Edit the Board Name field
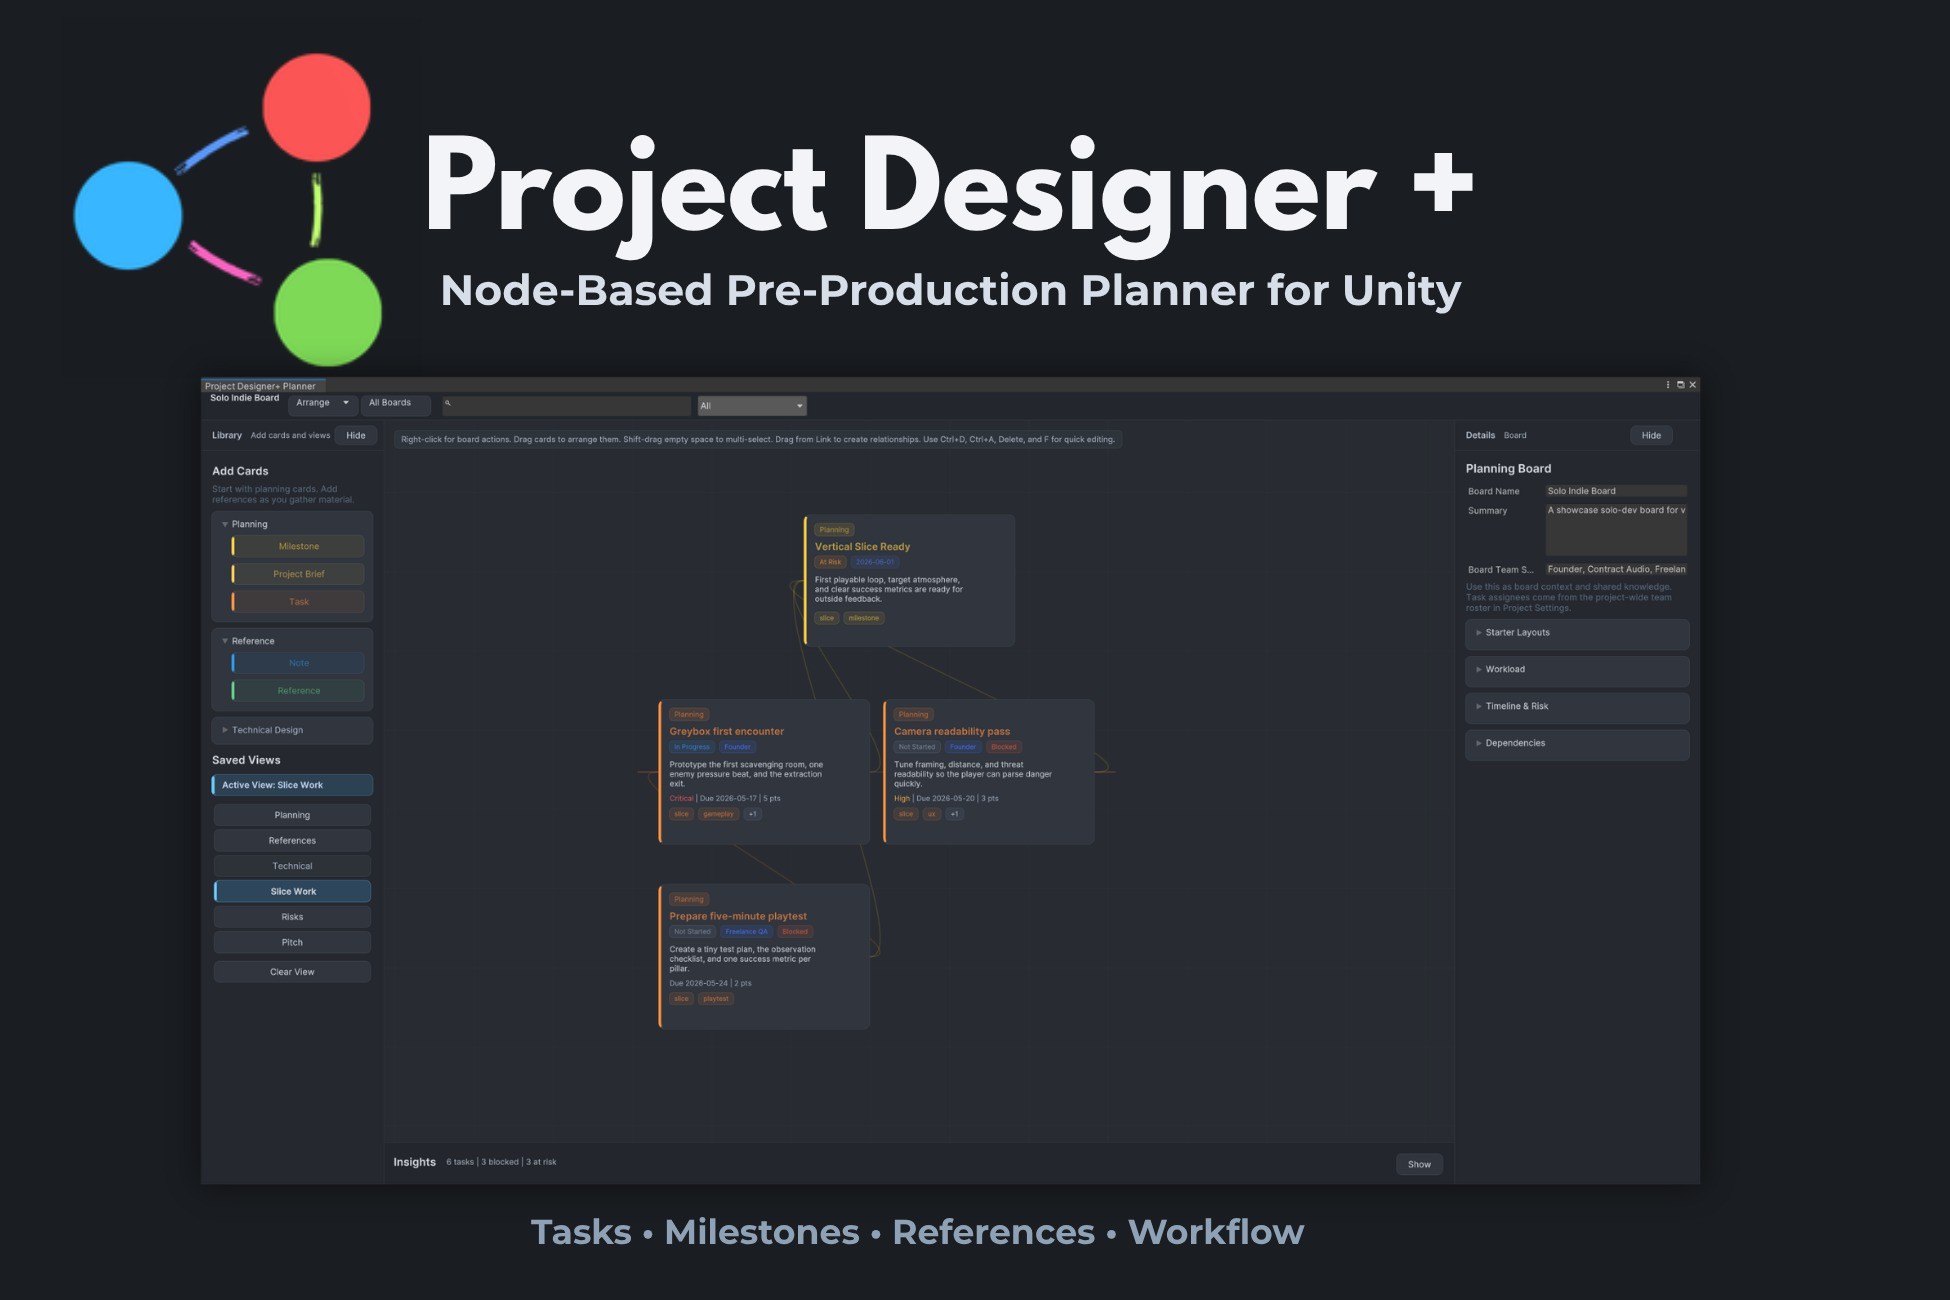This screenshot has width=1950, height=1300. point(1616,491)
